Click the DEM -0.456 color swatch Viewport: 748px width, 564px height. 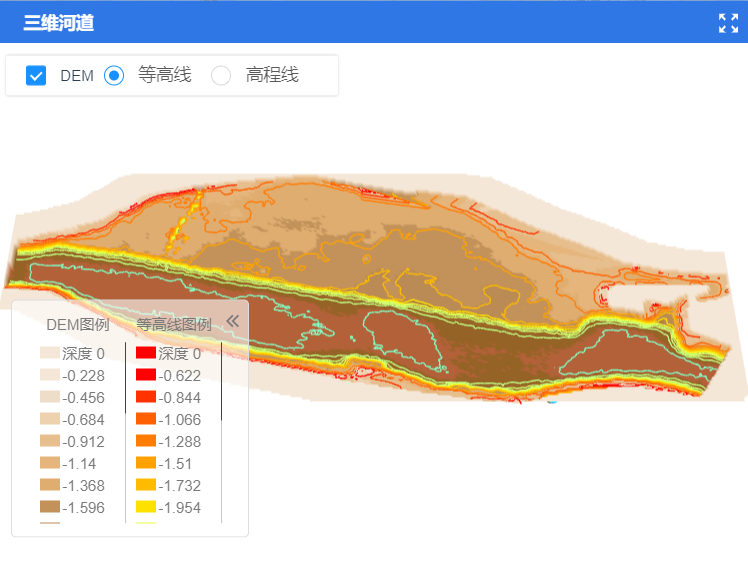pyautogui.click(x=50, y=397)
